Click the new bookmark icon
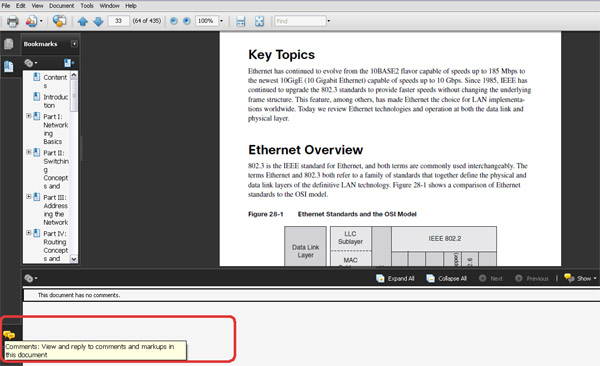The width and height of the screenshot is (600, 366). pos(69,63)
